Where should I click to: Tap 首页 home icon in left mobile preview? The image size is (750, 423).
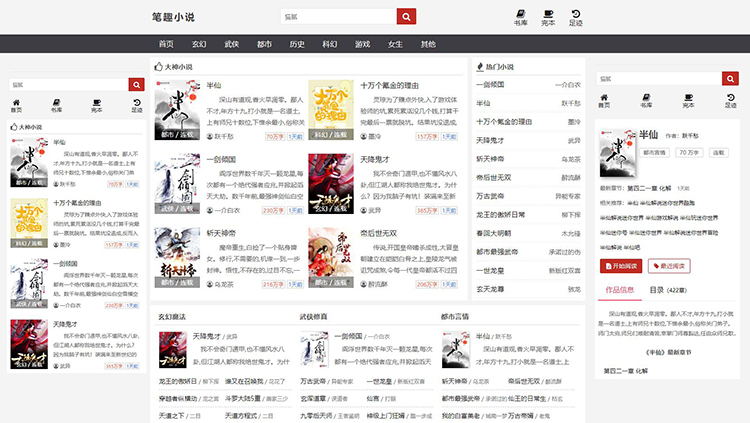(x=16, y=106)
